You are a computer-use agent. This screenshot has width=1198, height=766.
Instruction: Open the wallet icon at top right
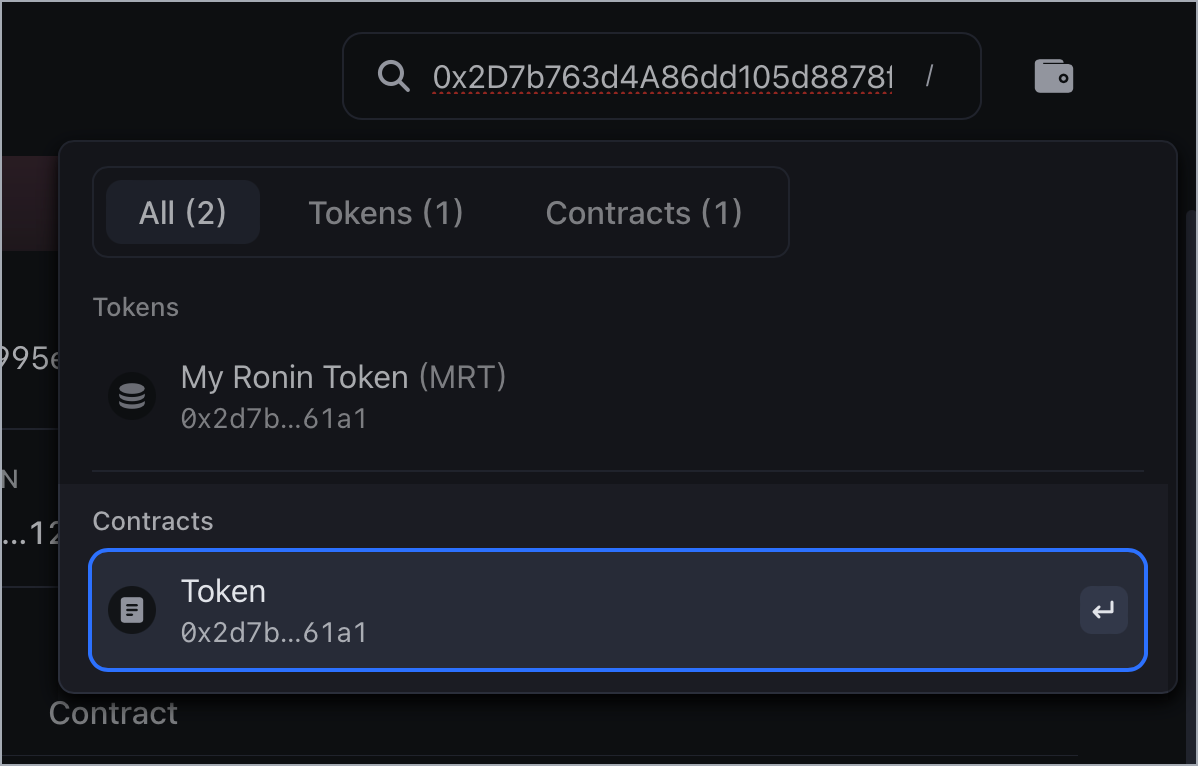point(1053,76)
